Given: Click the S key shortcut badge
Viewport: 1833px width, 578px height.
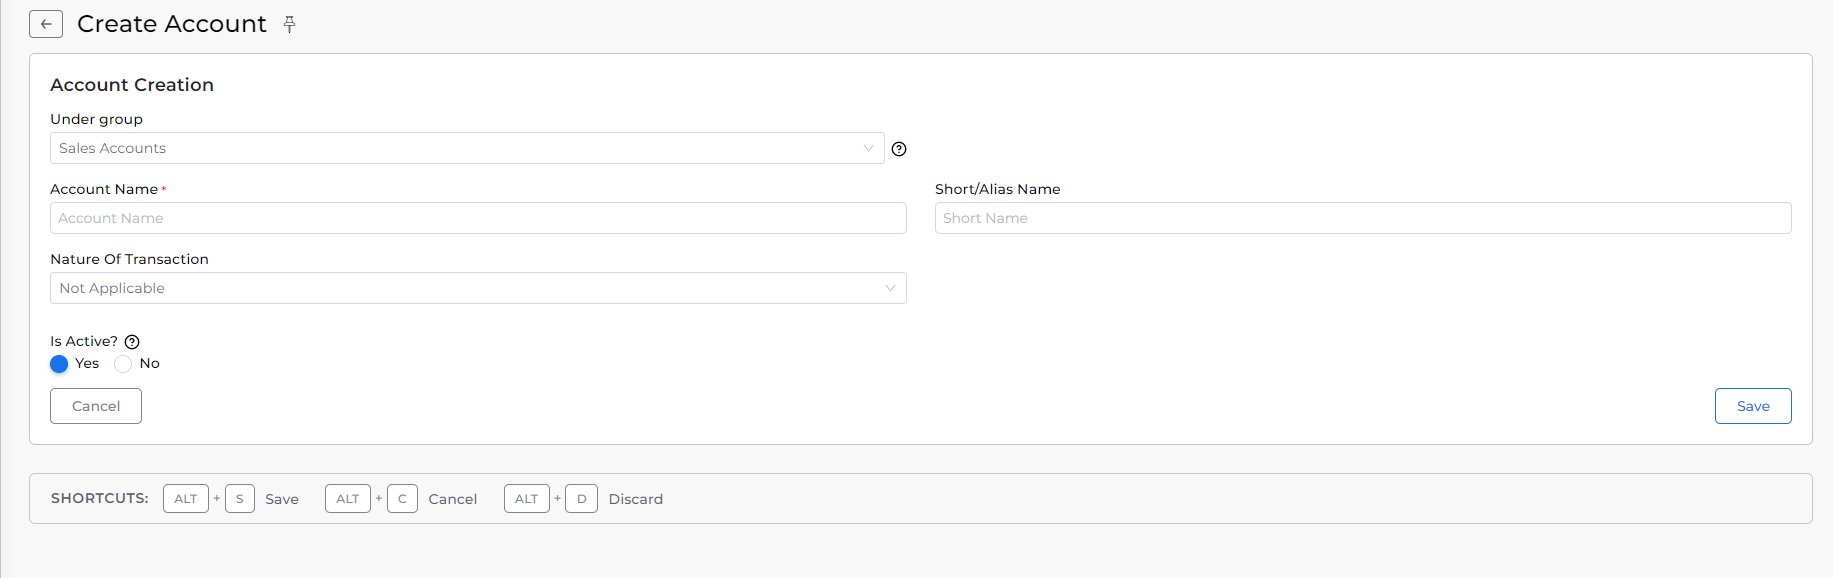Looking at the screenshot, I should pyautogui.click(x=240, y=498).
